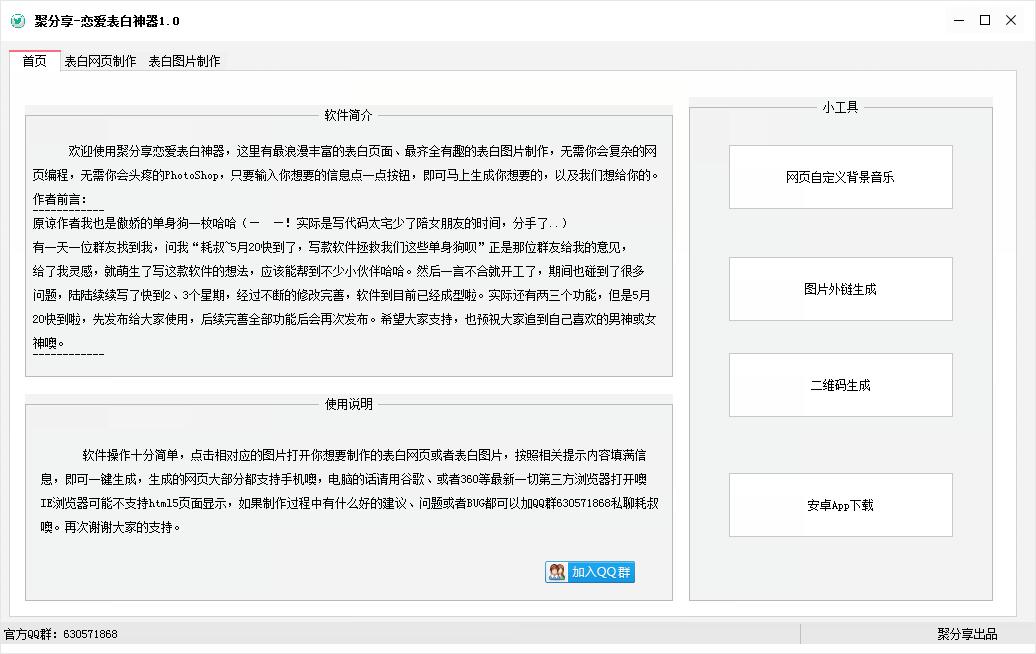1036x654 pixels.
Task: Click the 软件简介 section title
Action: (x=348, y=114)
